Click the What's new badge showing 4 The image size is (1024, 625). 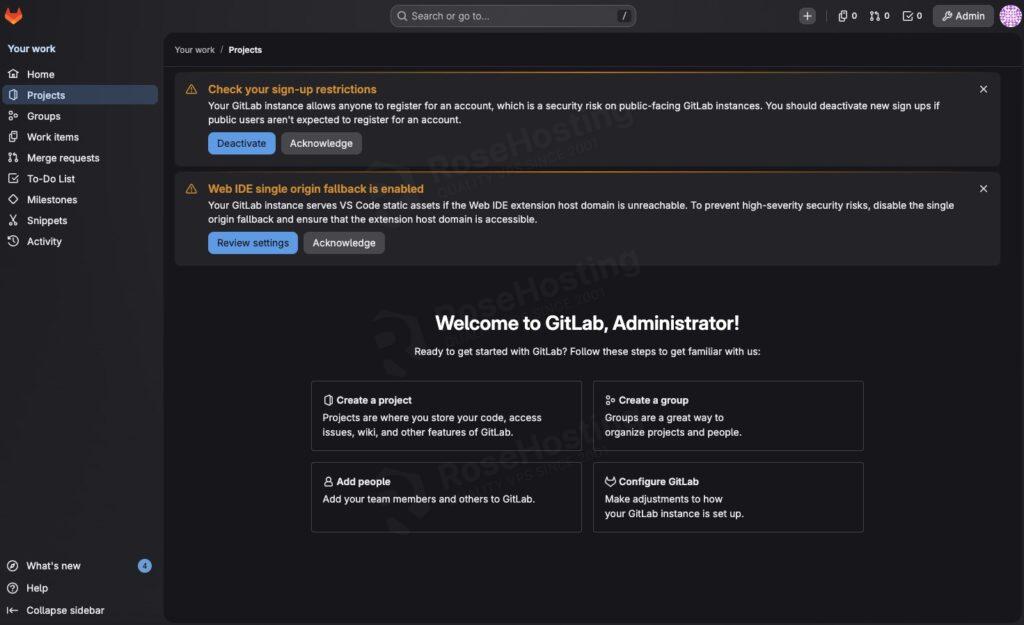pyautogui.click(x=144, y=566)
